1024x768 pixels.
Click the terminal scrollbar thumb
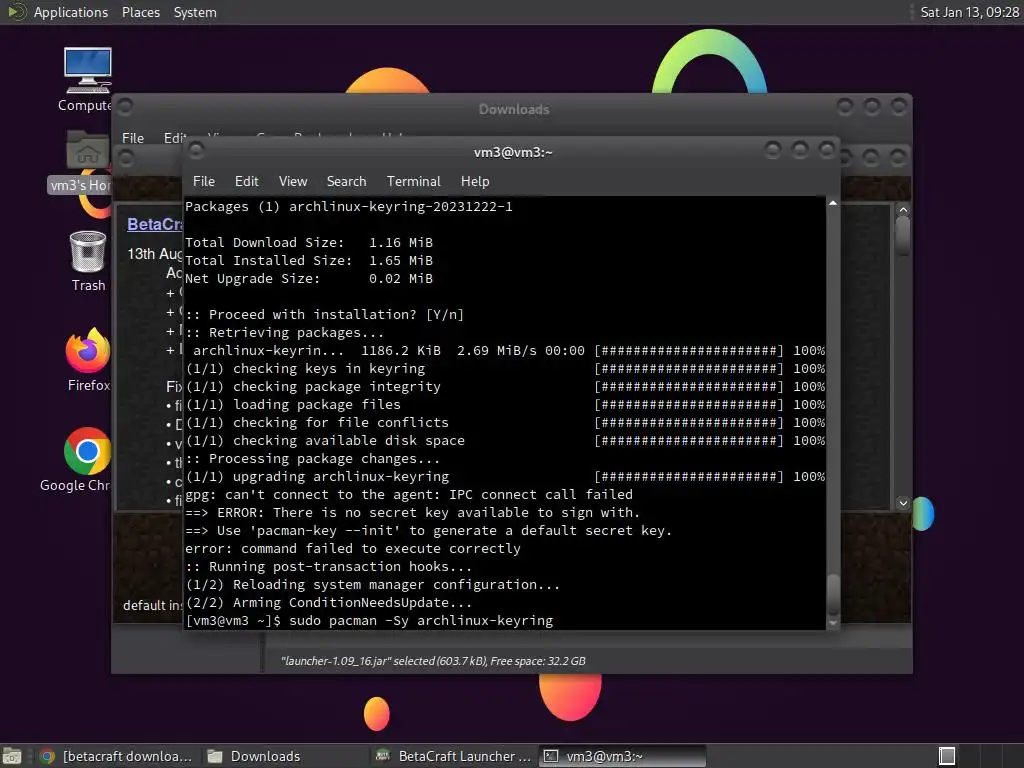tap(833, 594)
